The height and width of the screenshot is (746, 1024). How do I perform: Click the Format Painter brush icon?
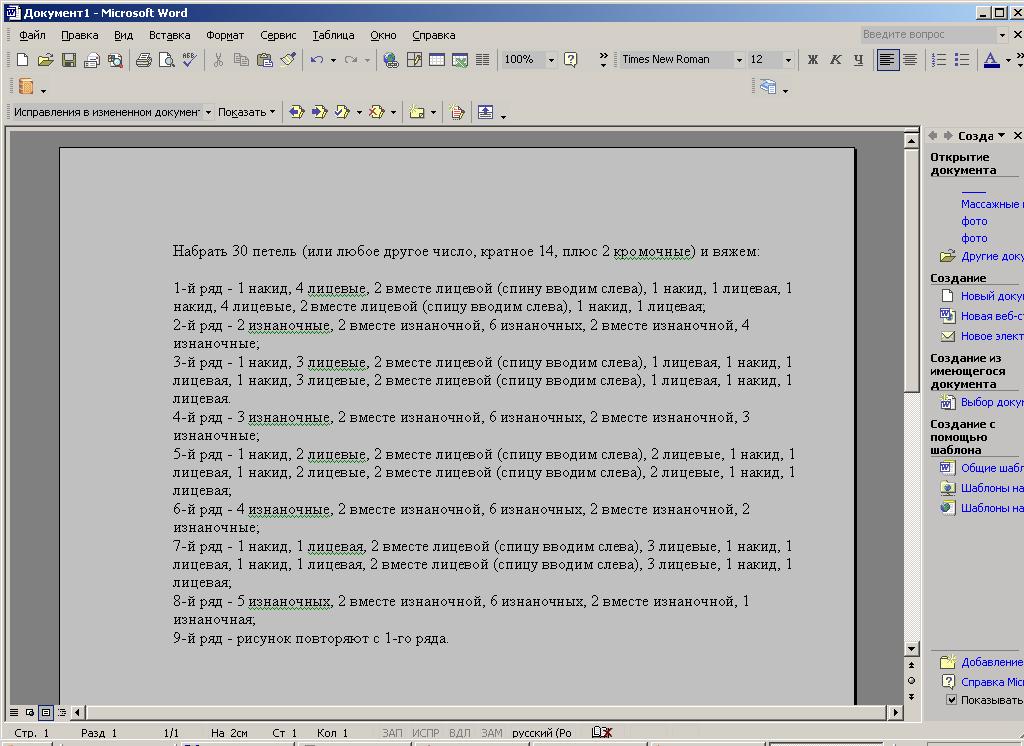click(x=288, y=60)
